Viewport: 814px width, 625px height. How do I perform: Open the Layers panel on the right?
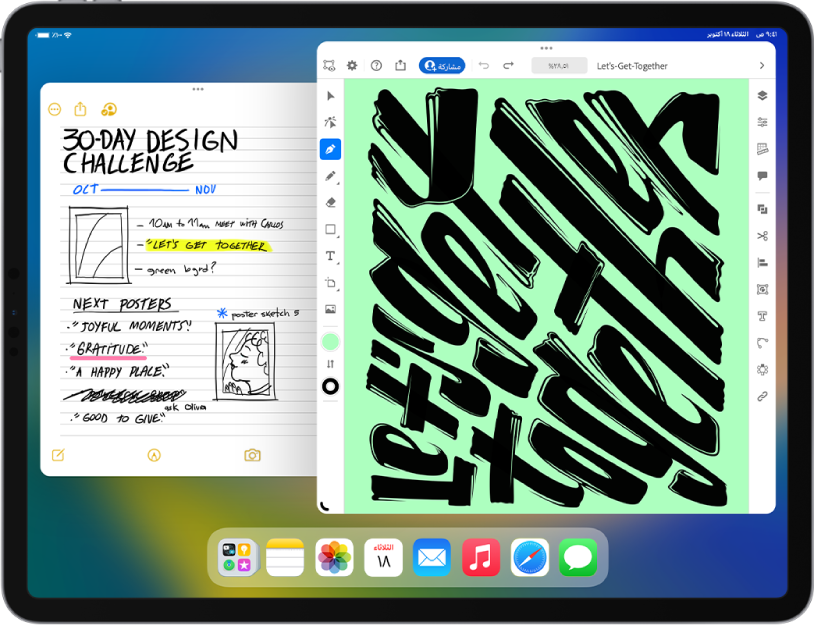[x=762, y=96]
